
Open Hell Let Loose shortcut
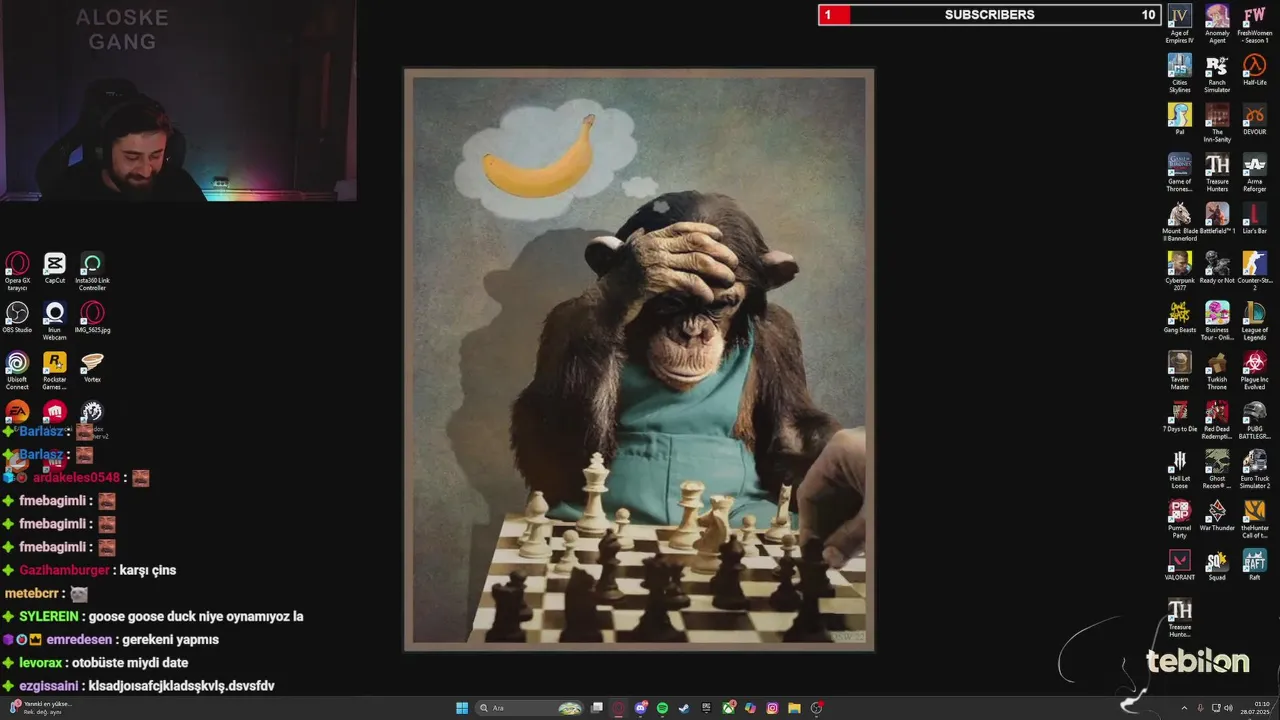point(1180,469)
